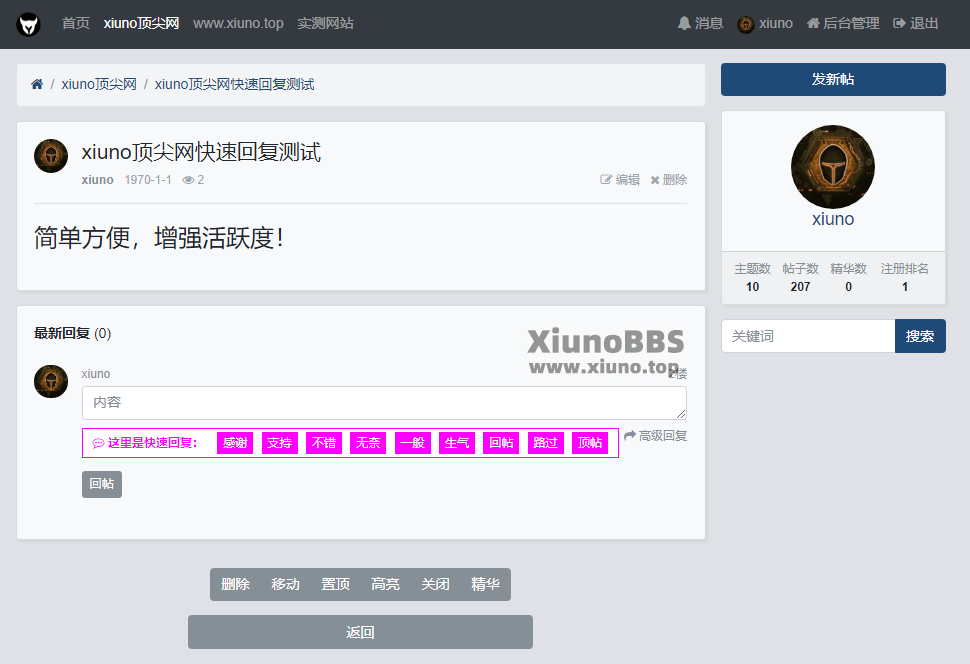Click the xiuno name above the reply box
The image size is (970, 664).
pos(96,374)
